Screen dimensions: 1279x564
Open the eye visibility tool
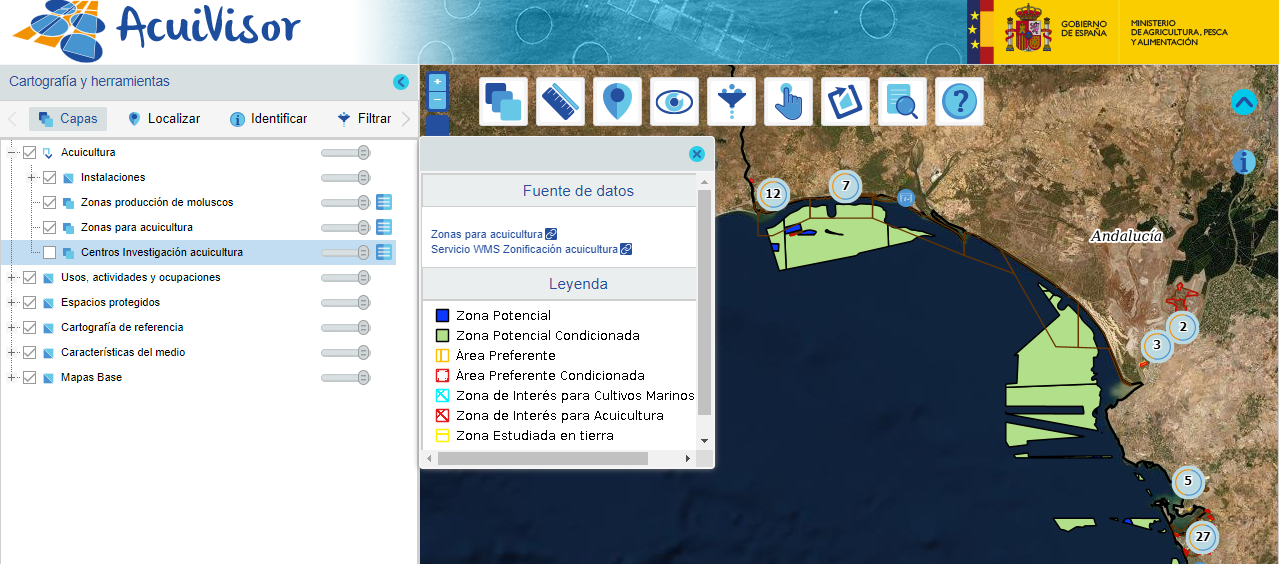click(674, 101)
